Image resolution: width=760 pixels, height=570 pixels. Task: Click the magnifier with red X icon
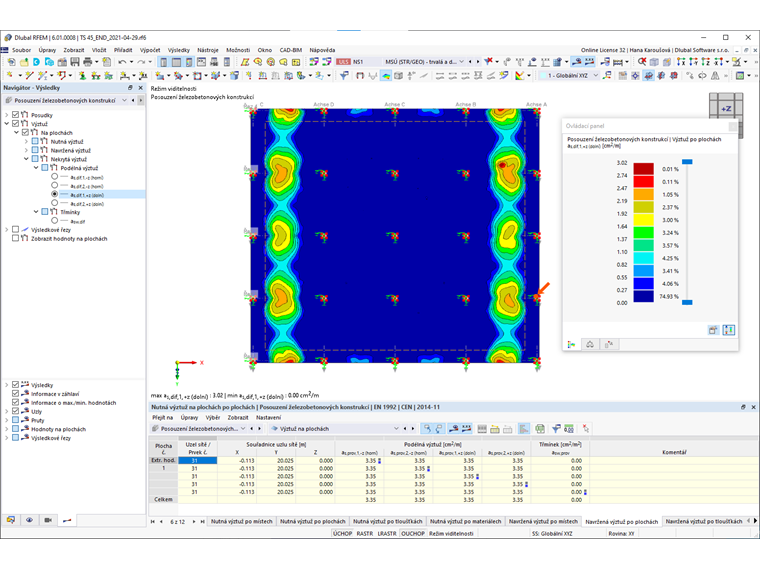(641, 62)
